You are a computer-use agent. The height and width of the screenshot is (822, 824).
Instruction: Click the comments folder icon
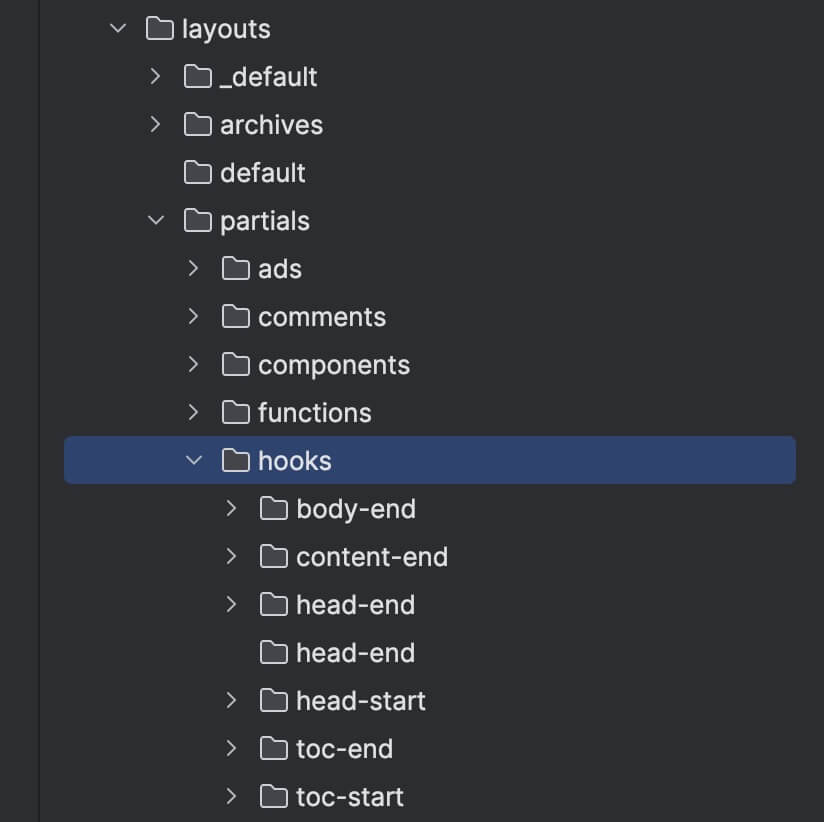(235, 316)
